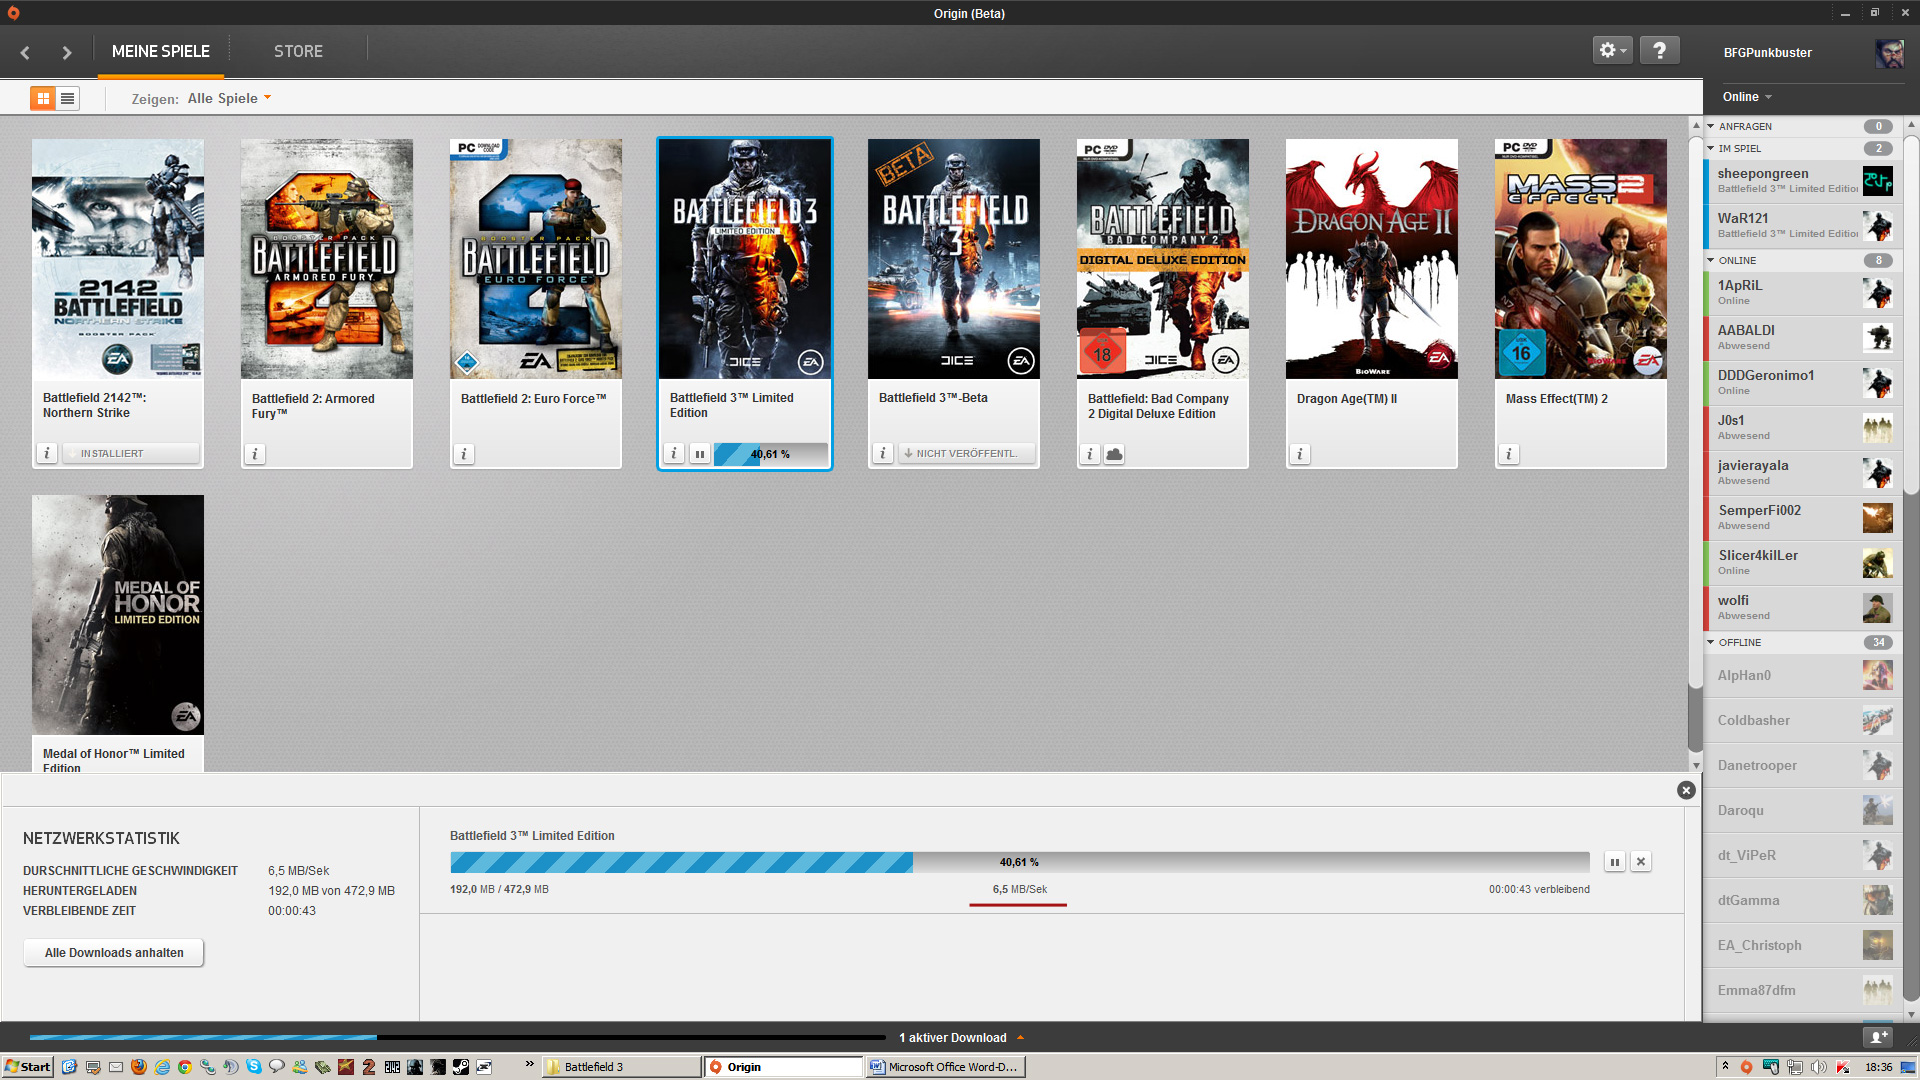Select Dragon Age II cover thumbnail
Viewport: 1920px width, 1080px height.
tap(1371, 259)
